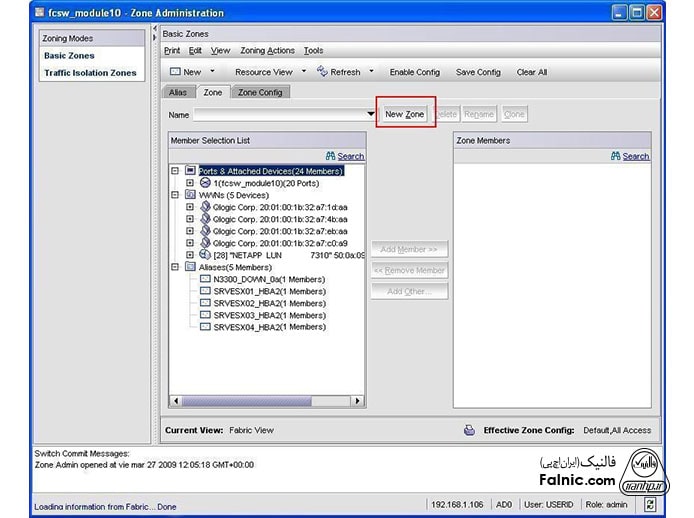Click the Member Selection List horizontal scrollbar
Screen dimensions: 694x518
tap(266, 401)
